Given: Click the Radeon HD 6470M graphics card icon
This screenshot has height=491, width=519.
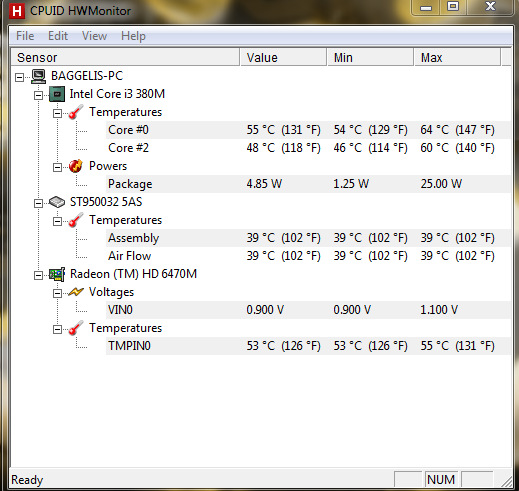Looking at the screenshot, I should 57,274.
